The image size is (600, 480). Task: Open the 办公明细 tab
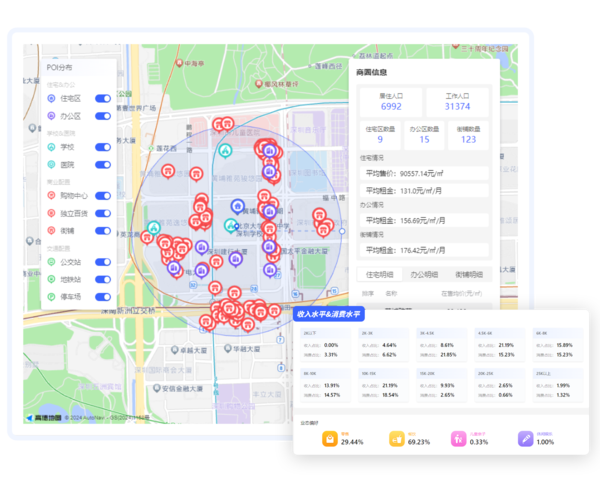[424, 274]
